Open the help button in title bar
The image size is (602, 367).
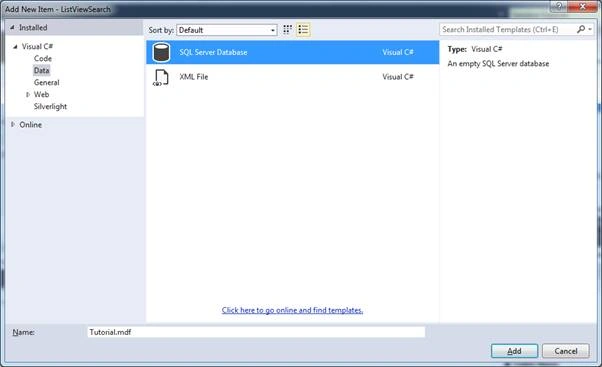coord(559,6)
